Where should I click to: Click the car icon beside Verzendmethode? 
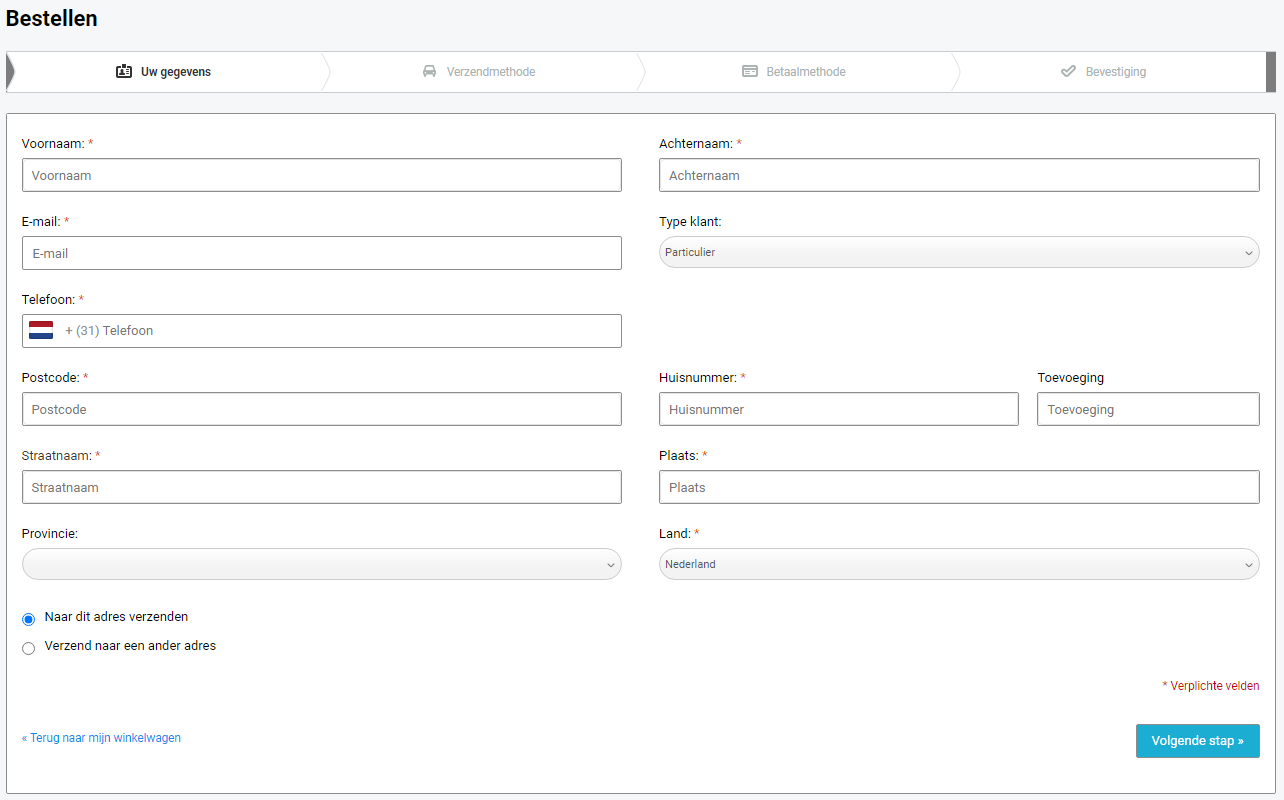(429, 72)
